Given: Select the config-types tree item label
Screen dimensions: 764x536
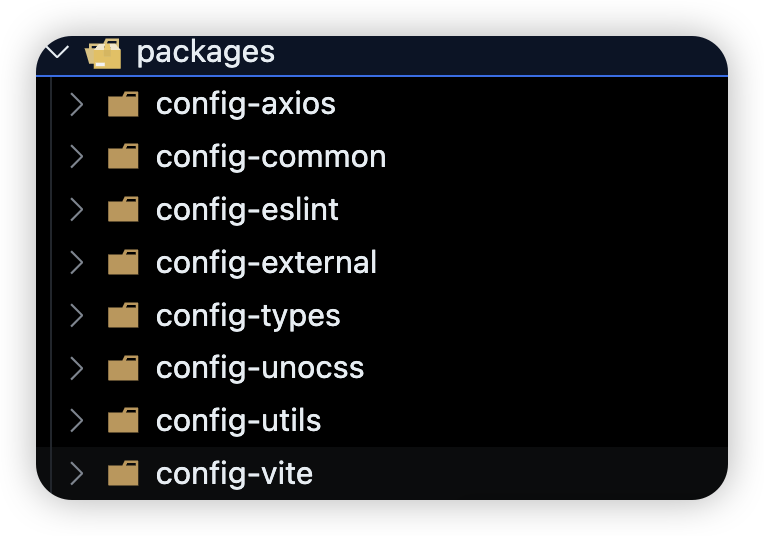Looking at the screenshot, I should click(x=248, y=316).
